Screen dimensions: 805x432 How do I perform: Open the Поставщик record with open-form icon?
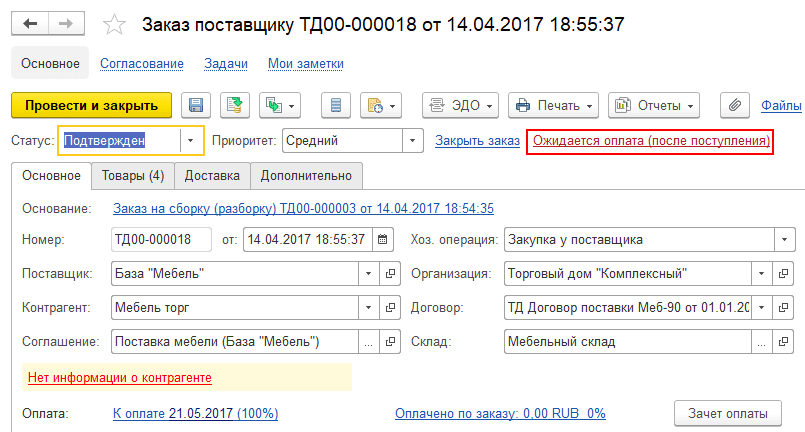pos(390,273)
